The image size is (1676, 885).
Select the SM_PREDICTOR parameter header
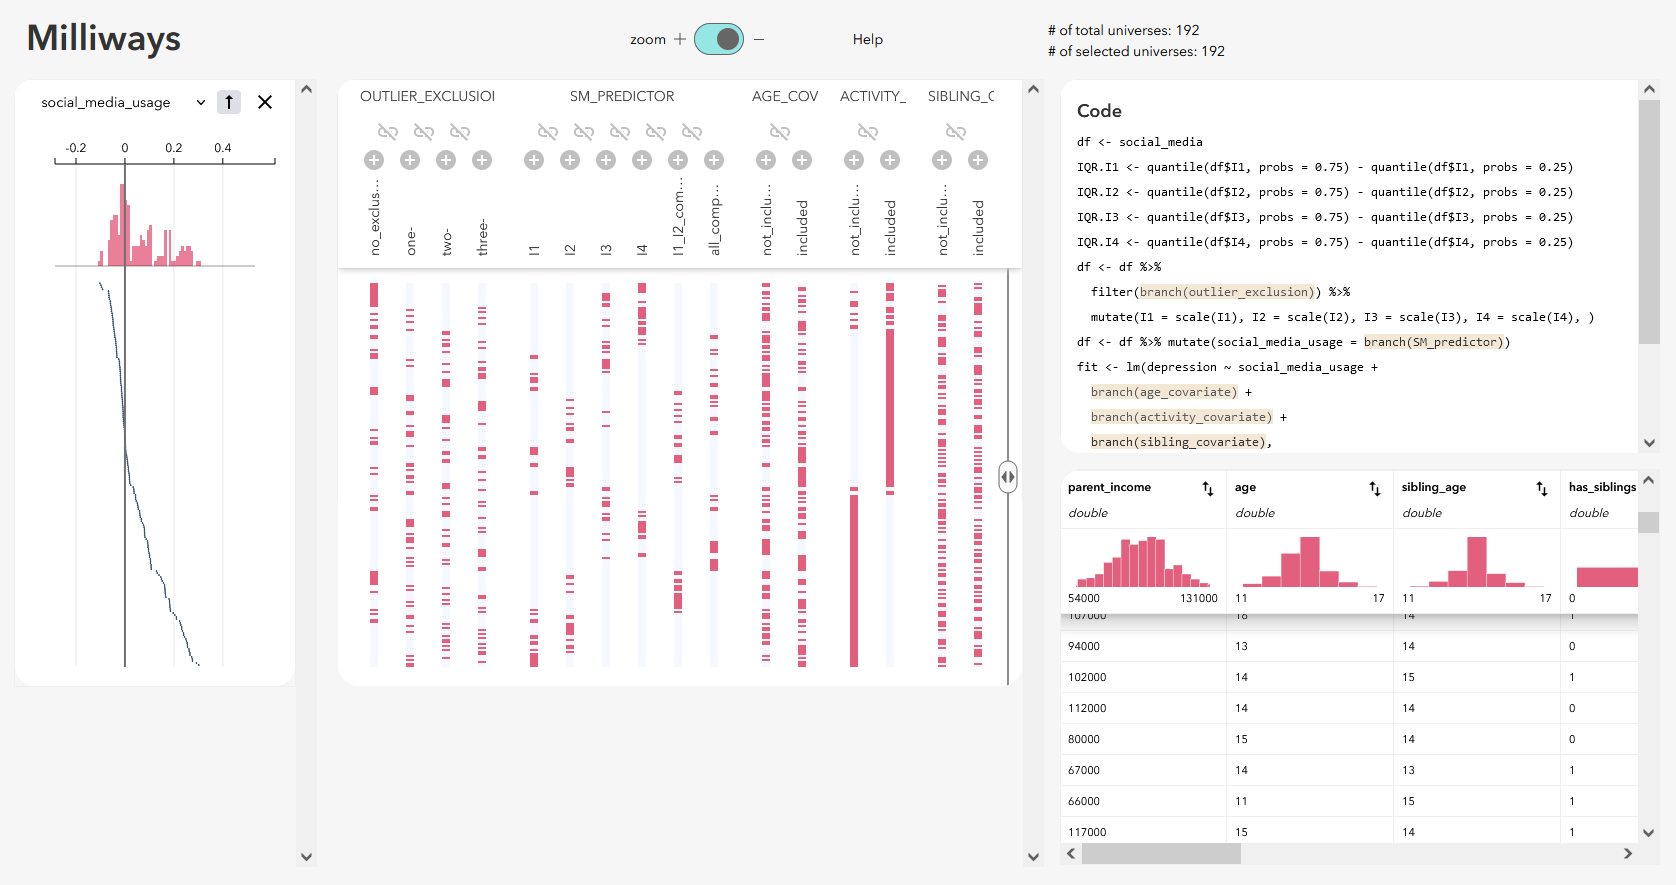[x=622, y=96]
